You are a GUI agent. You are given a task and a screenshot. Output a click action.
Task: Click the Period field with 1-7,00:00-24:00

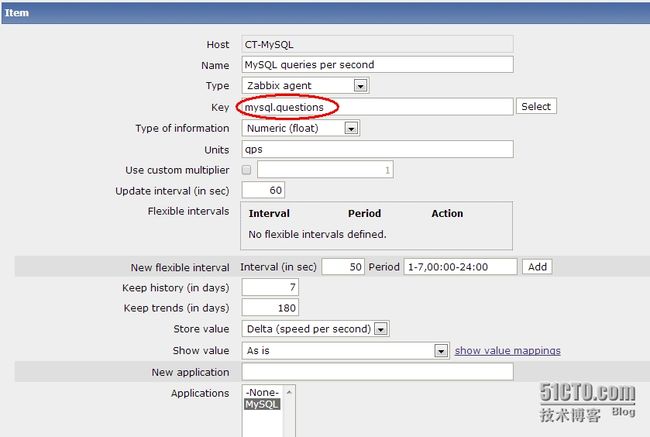460,267
